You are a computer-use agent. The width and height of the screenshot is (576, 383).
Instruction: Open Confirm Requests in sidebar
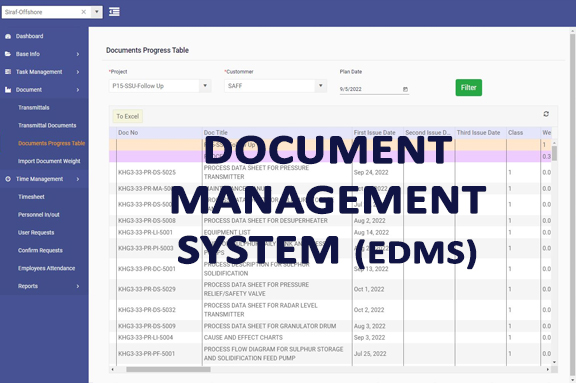pos(40,250)
